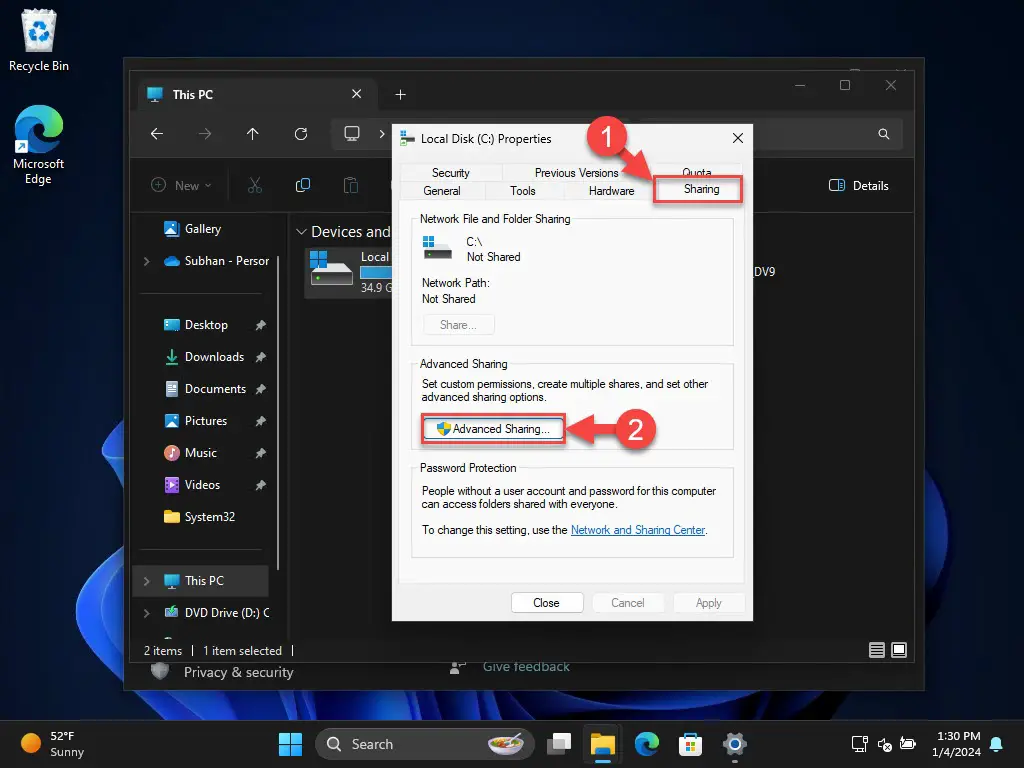Switch to details view using status bar icon
The width and height of the screenshot is (1024, 768).
pyautogui.click(x=875, y=650)
